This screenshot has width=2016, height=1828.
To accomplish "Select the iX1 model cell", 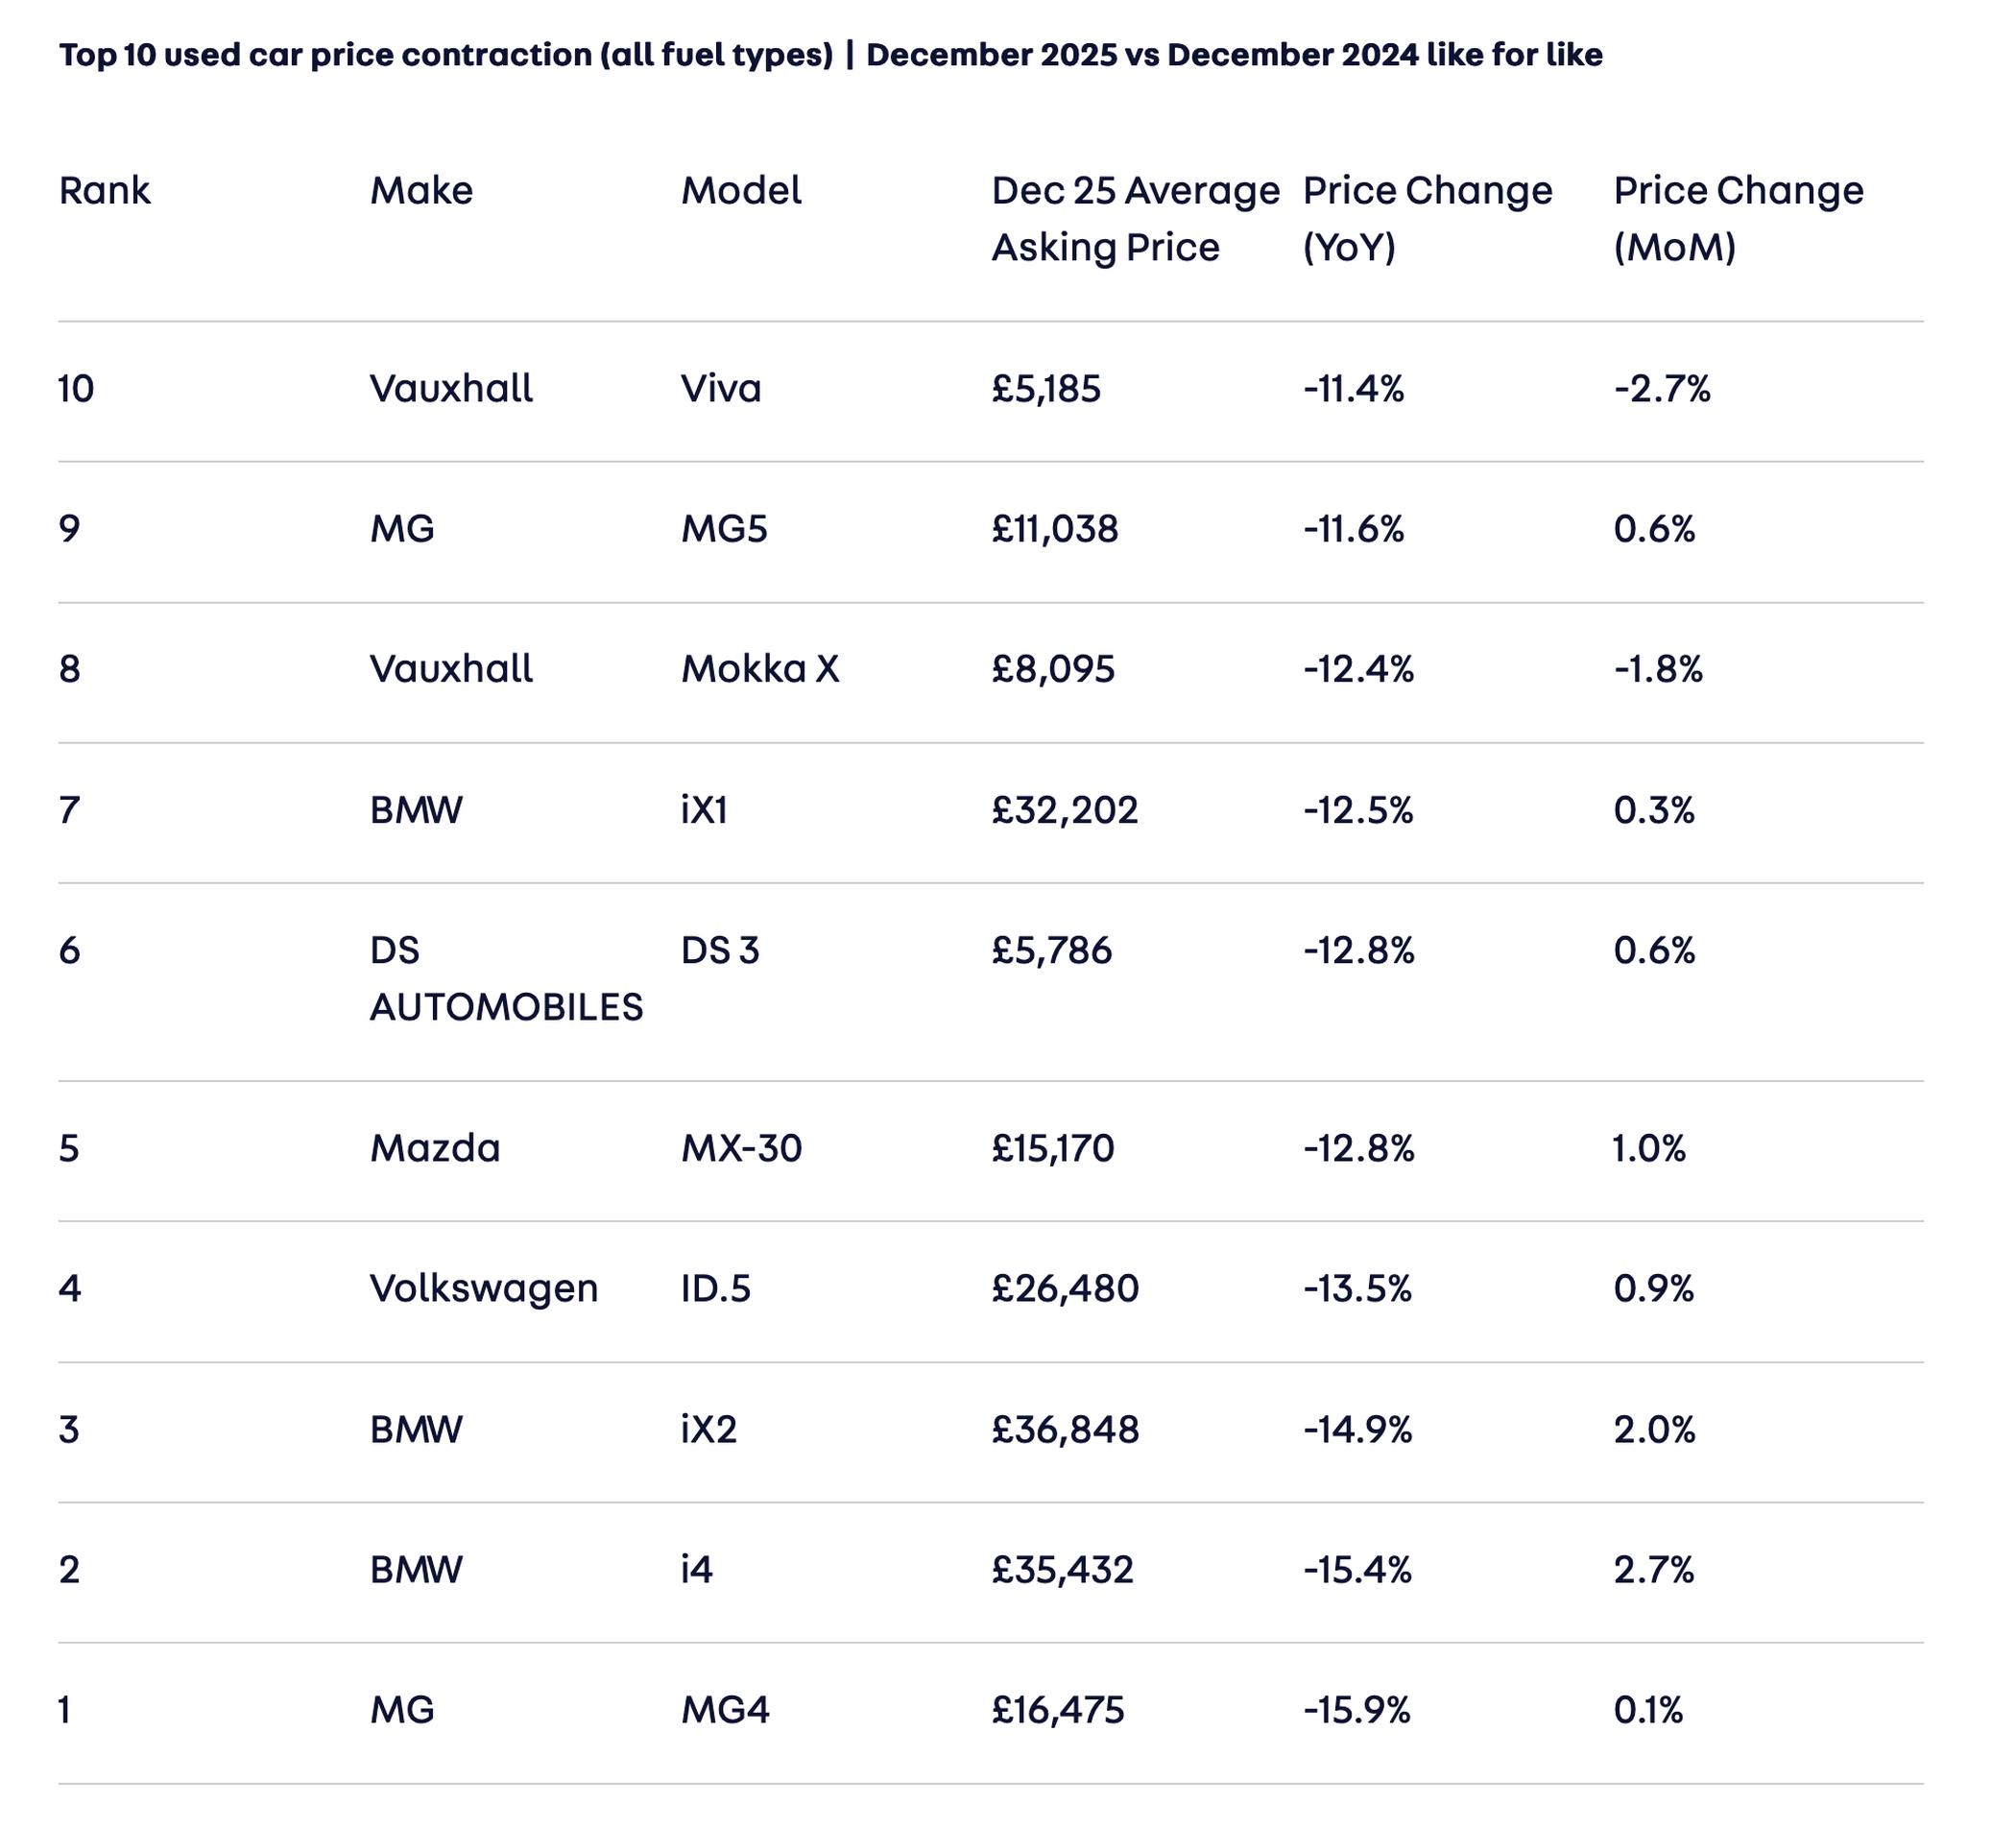I will (704, 809).
